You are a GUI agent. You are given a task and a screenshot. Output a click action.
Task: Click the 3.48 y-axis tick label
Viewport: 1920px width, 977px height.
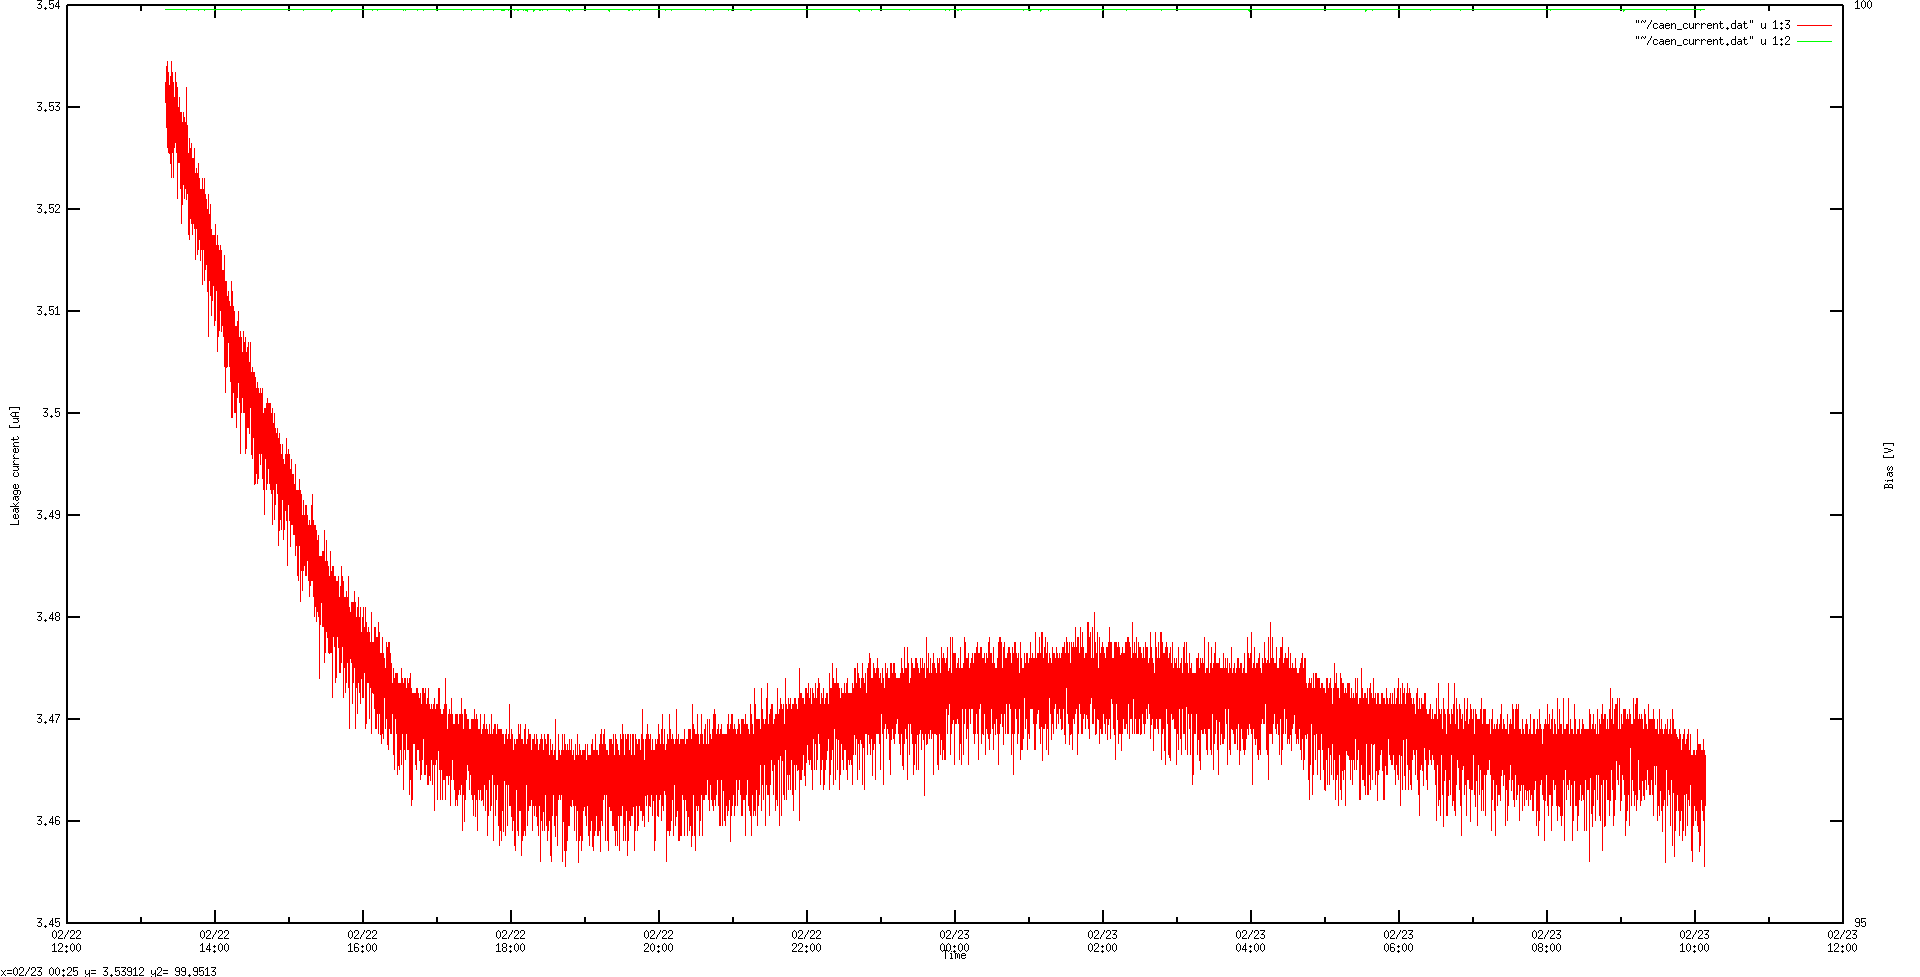(x=48, y=617)
